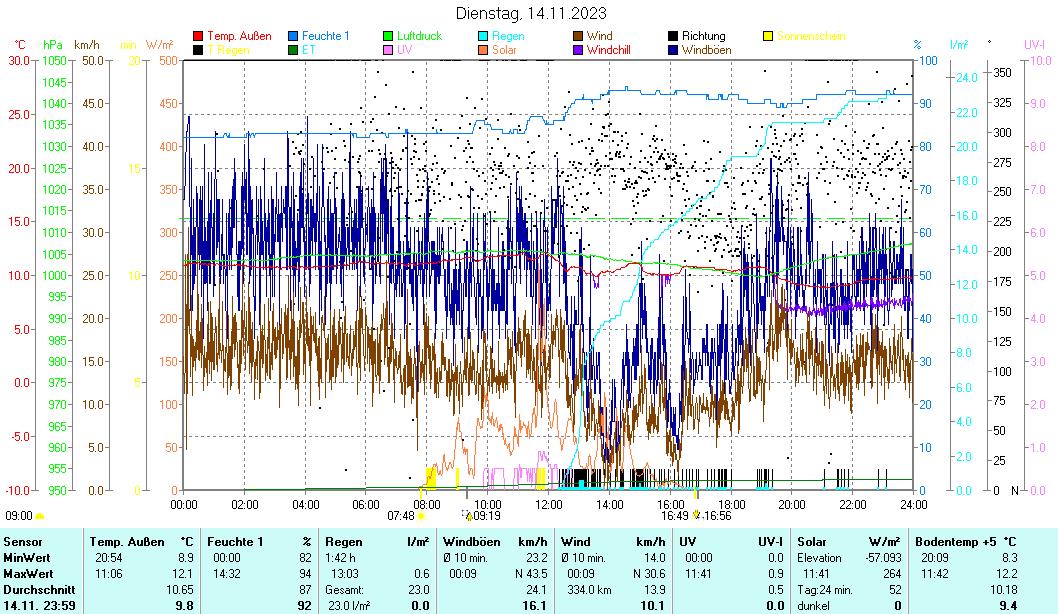This screenshot has width=1058, height=614.
Task: Click the 16:49 sunset time marker
Action: (673, 516)
